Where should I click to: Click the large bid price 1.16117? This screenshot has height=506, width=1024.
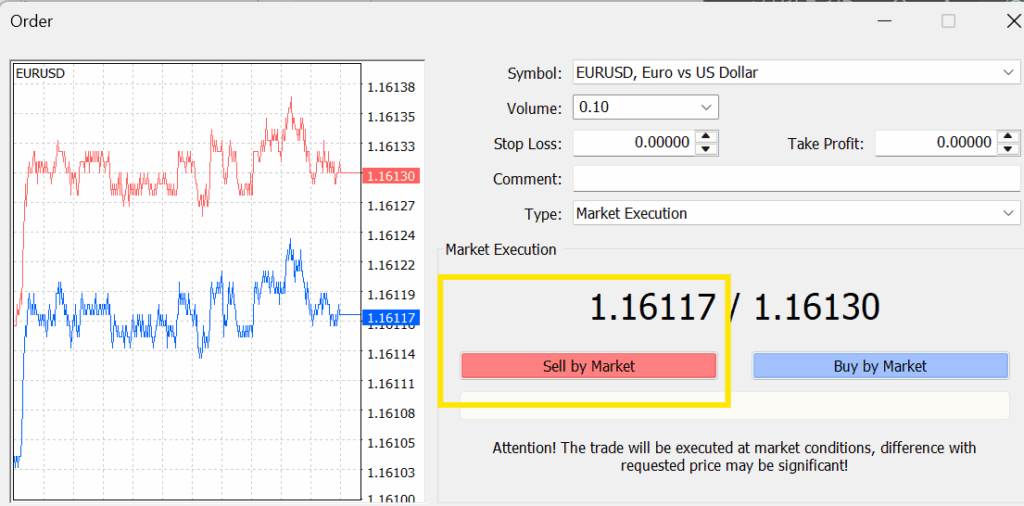(653, 308)
